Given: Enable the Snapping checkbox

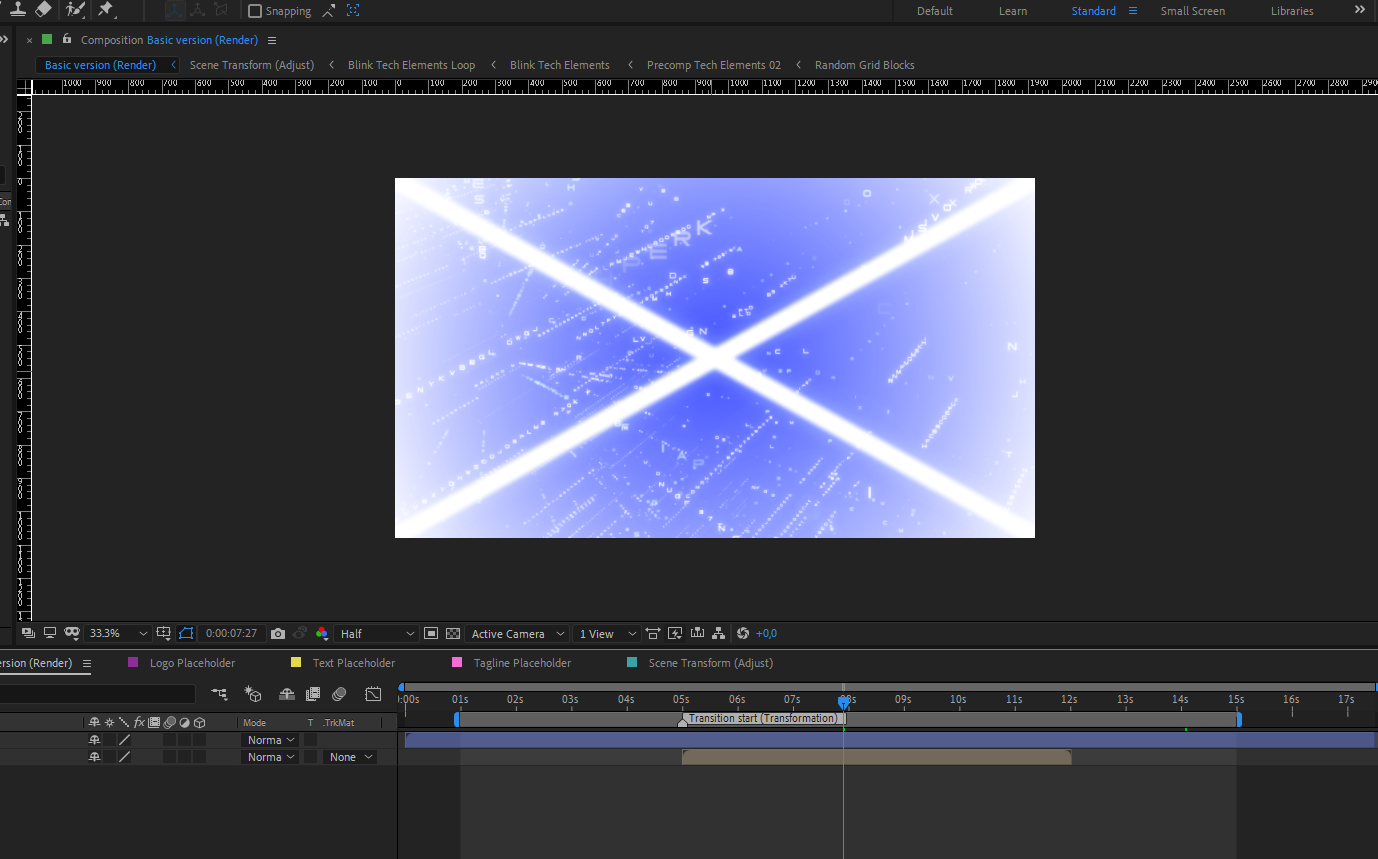Looking at the screenshot, I should coord(255,11).
